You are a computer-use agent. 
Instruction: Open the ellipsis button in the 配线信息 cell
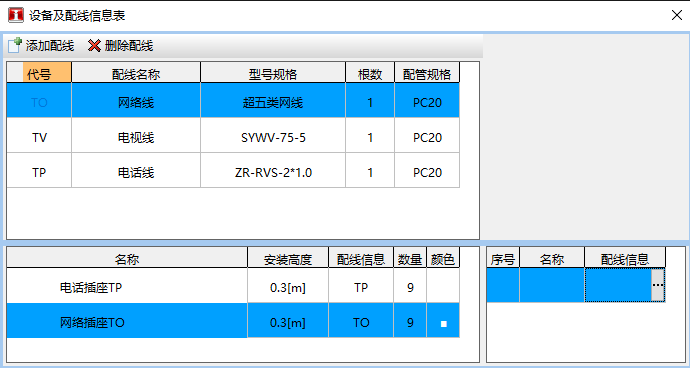658,285
